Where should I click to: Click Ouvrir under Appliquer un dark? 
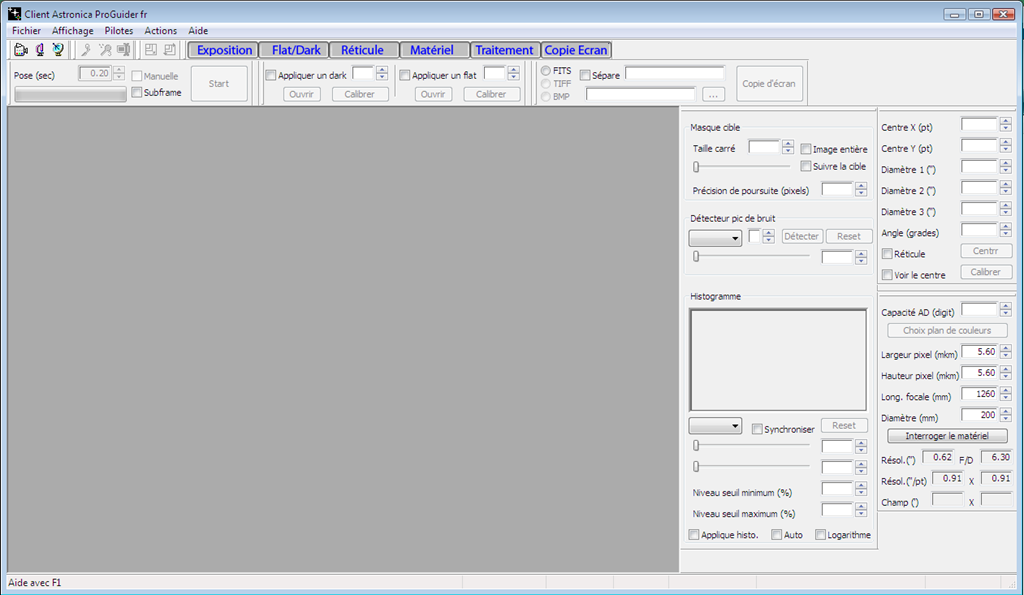(302, 94)
